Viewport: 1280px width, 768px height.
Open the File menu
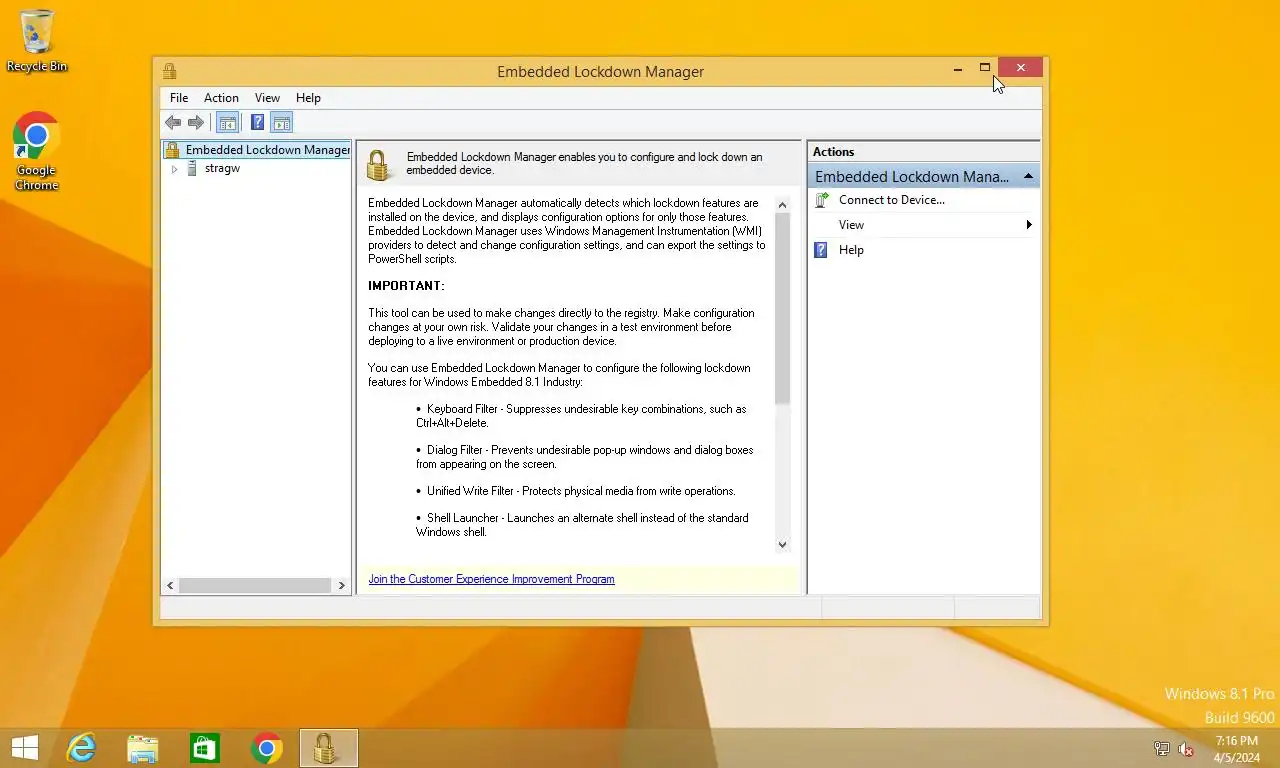coord(179,98)
